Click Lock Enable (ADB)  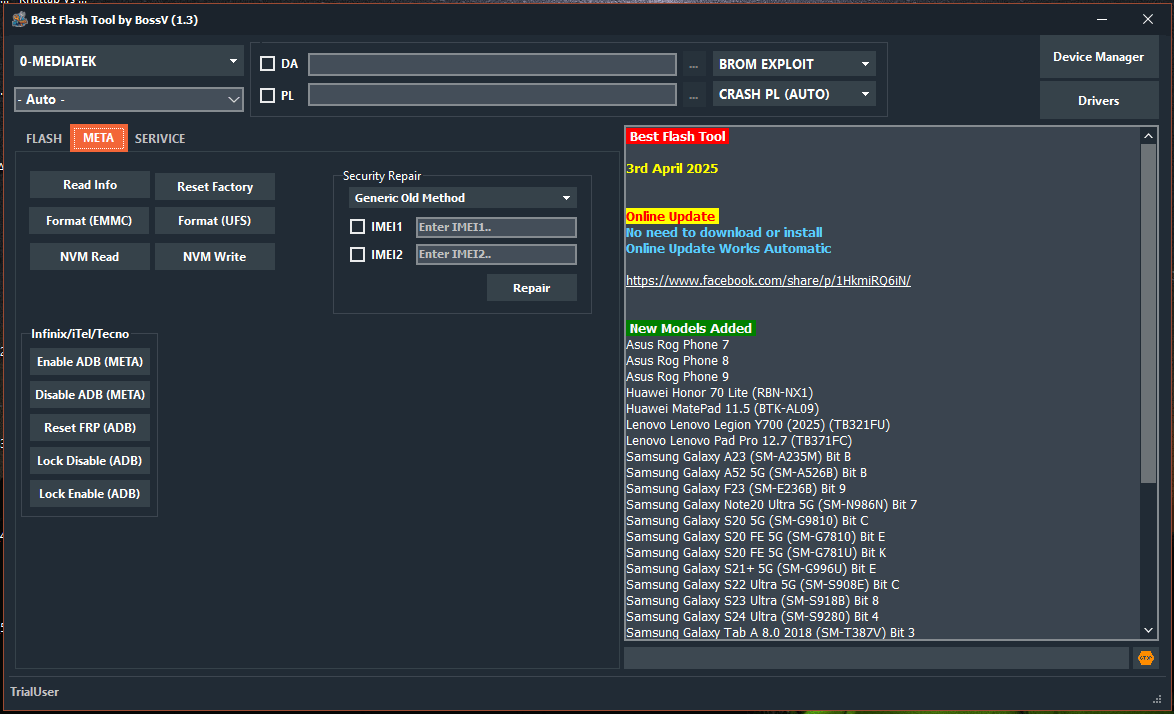click(90, 493)
